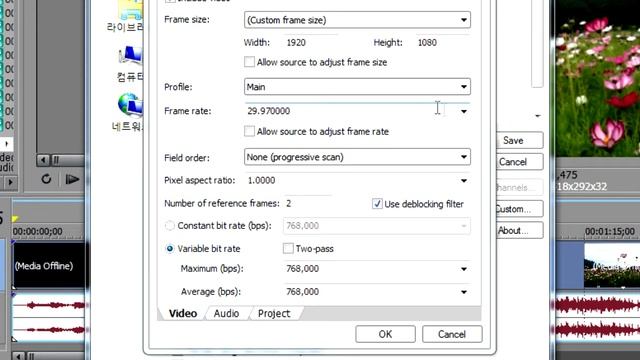Viewport: 640px width, 360px height.
Task: Click the refresh loop icon in trimmer
Action: [x=46, y=179]
